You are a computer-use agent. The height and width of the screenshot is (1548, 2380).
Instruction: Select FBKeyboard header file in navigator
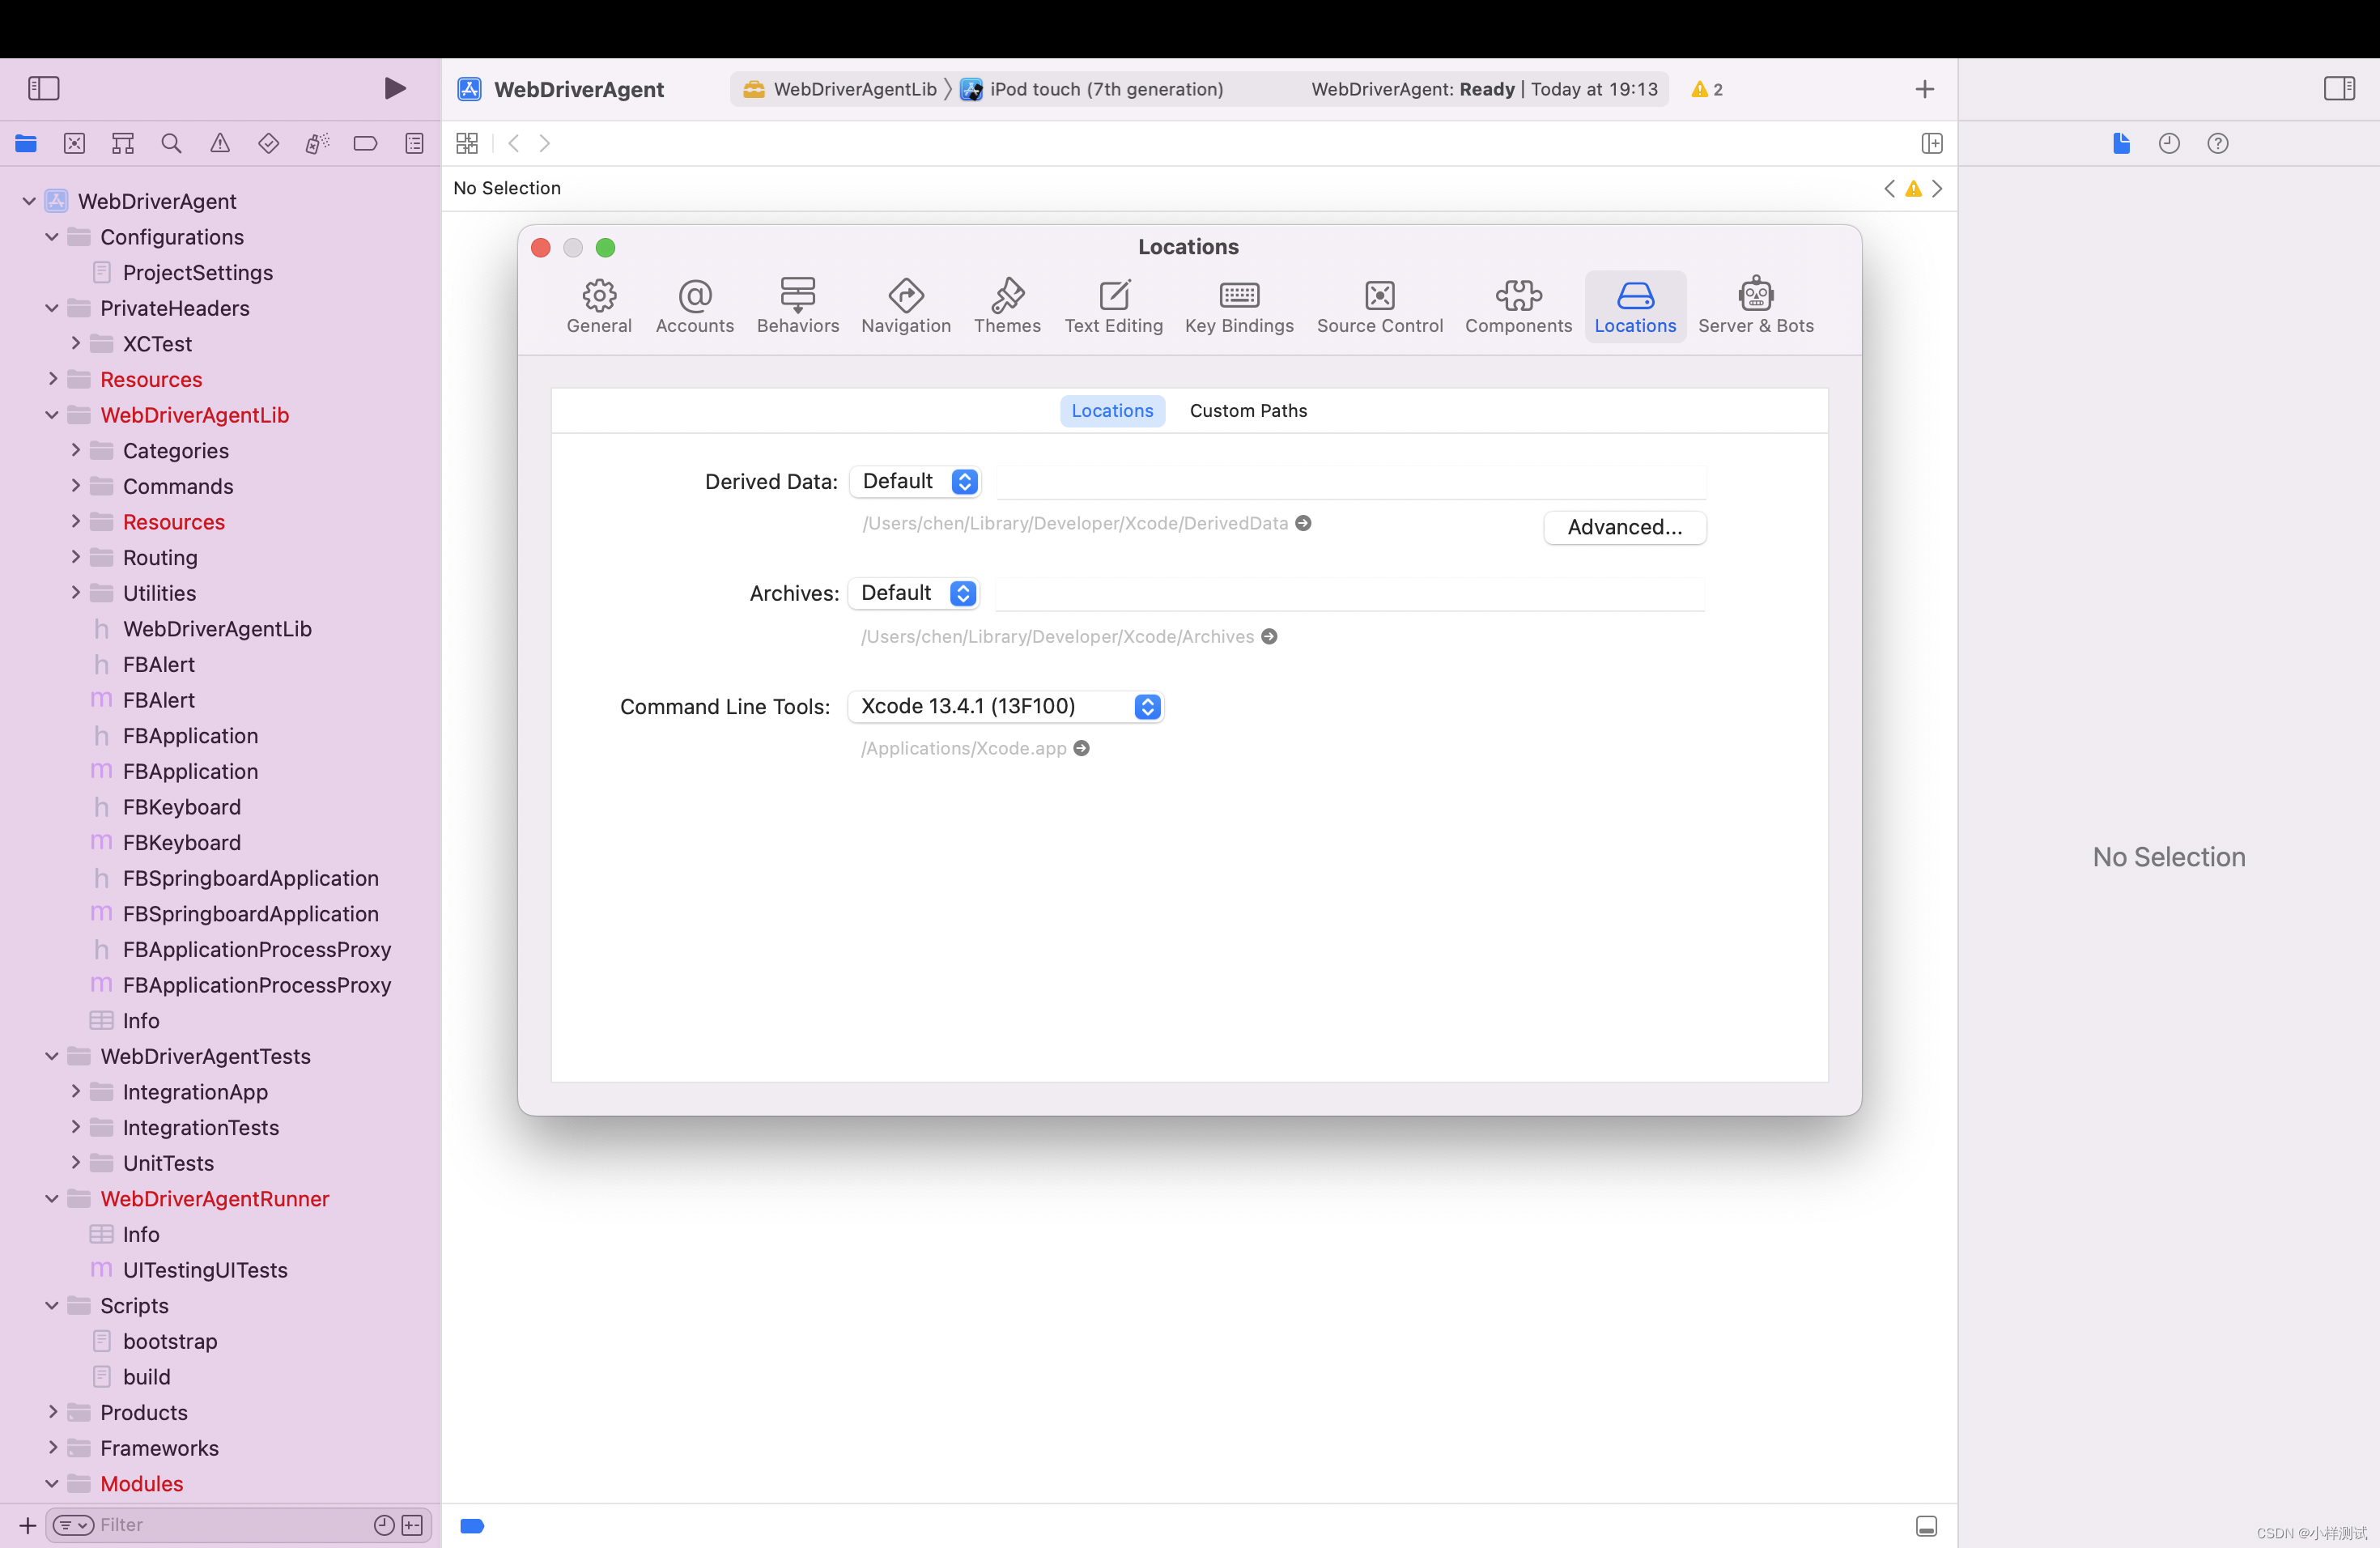[181, 807]
